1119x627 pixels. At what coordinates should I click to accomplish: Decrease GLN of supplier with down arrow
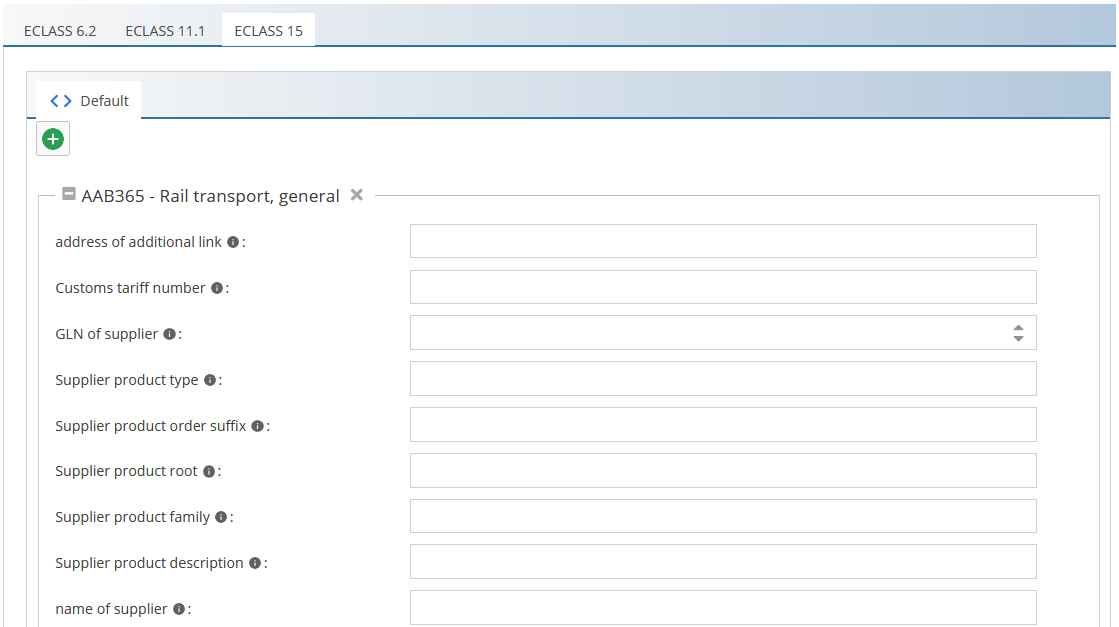(x=1018, y=339)
